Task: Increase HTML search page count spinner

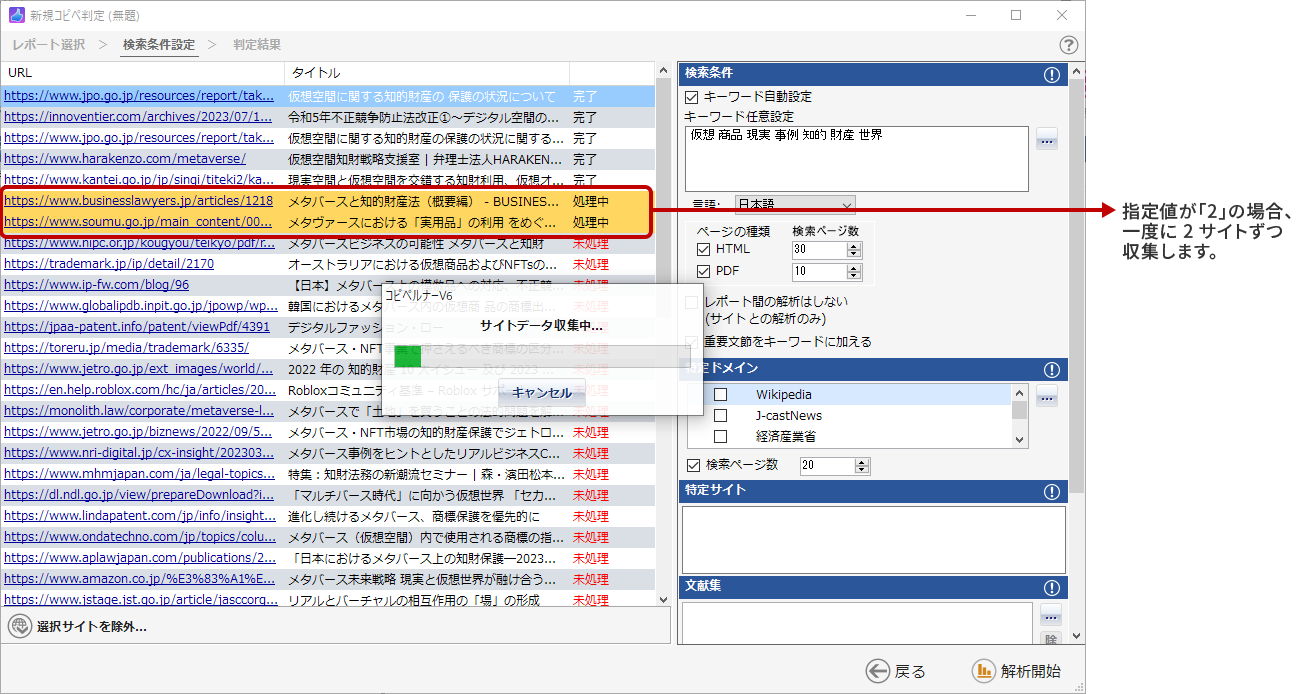Action: (x=853, y=245)
